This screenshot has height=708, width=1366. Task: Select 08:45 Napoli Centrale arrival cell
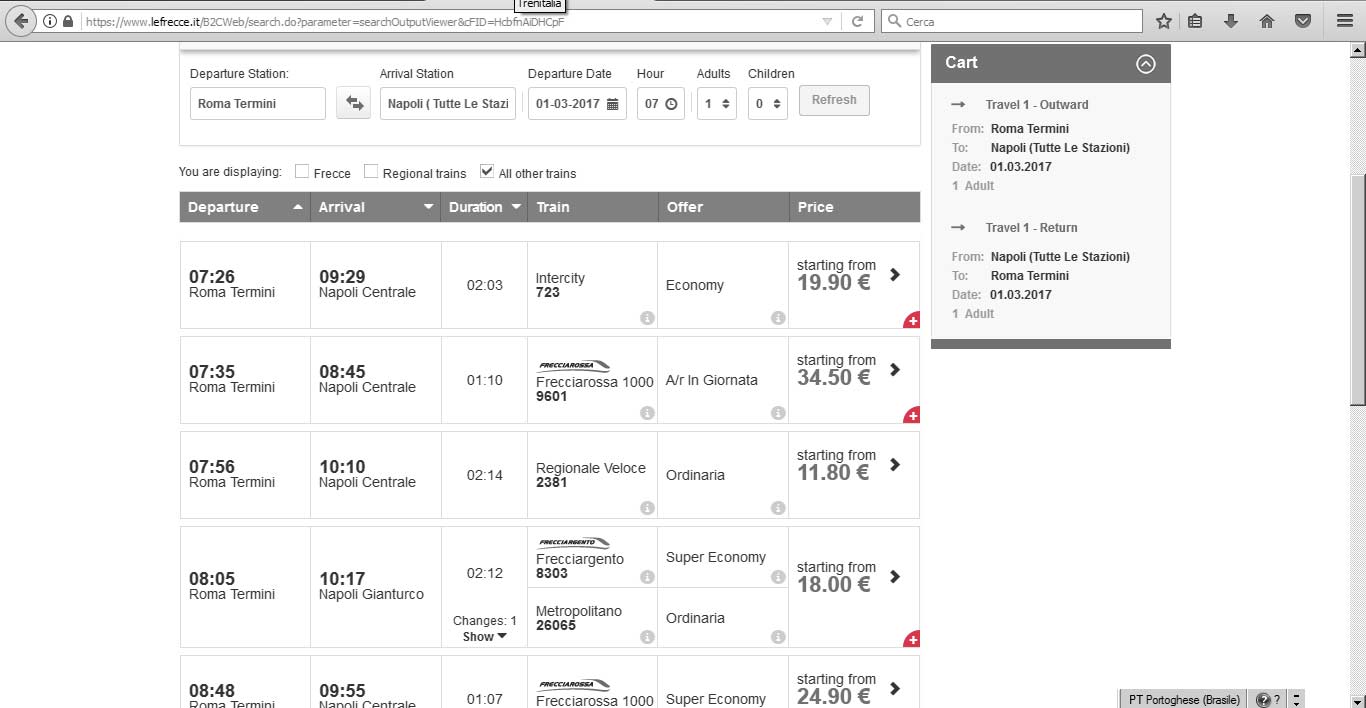coord(375,380)
